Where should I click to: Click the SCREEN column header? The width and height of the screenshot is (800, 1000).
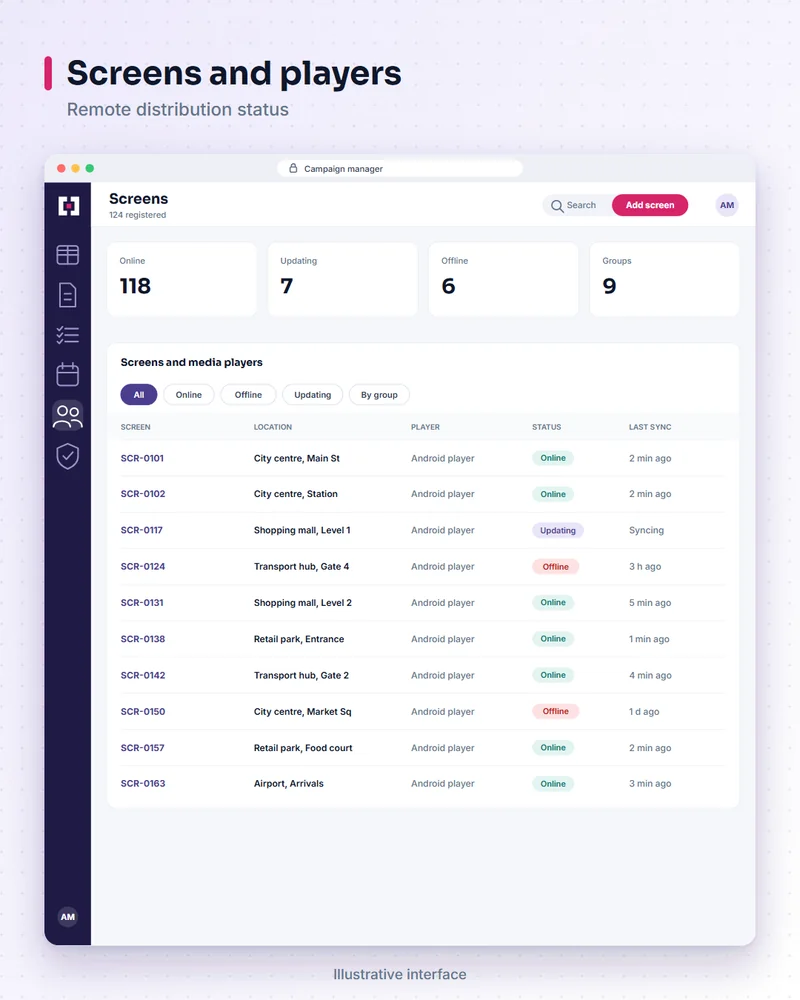pos(135,427)
